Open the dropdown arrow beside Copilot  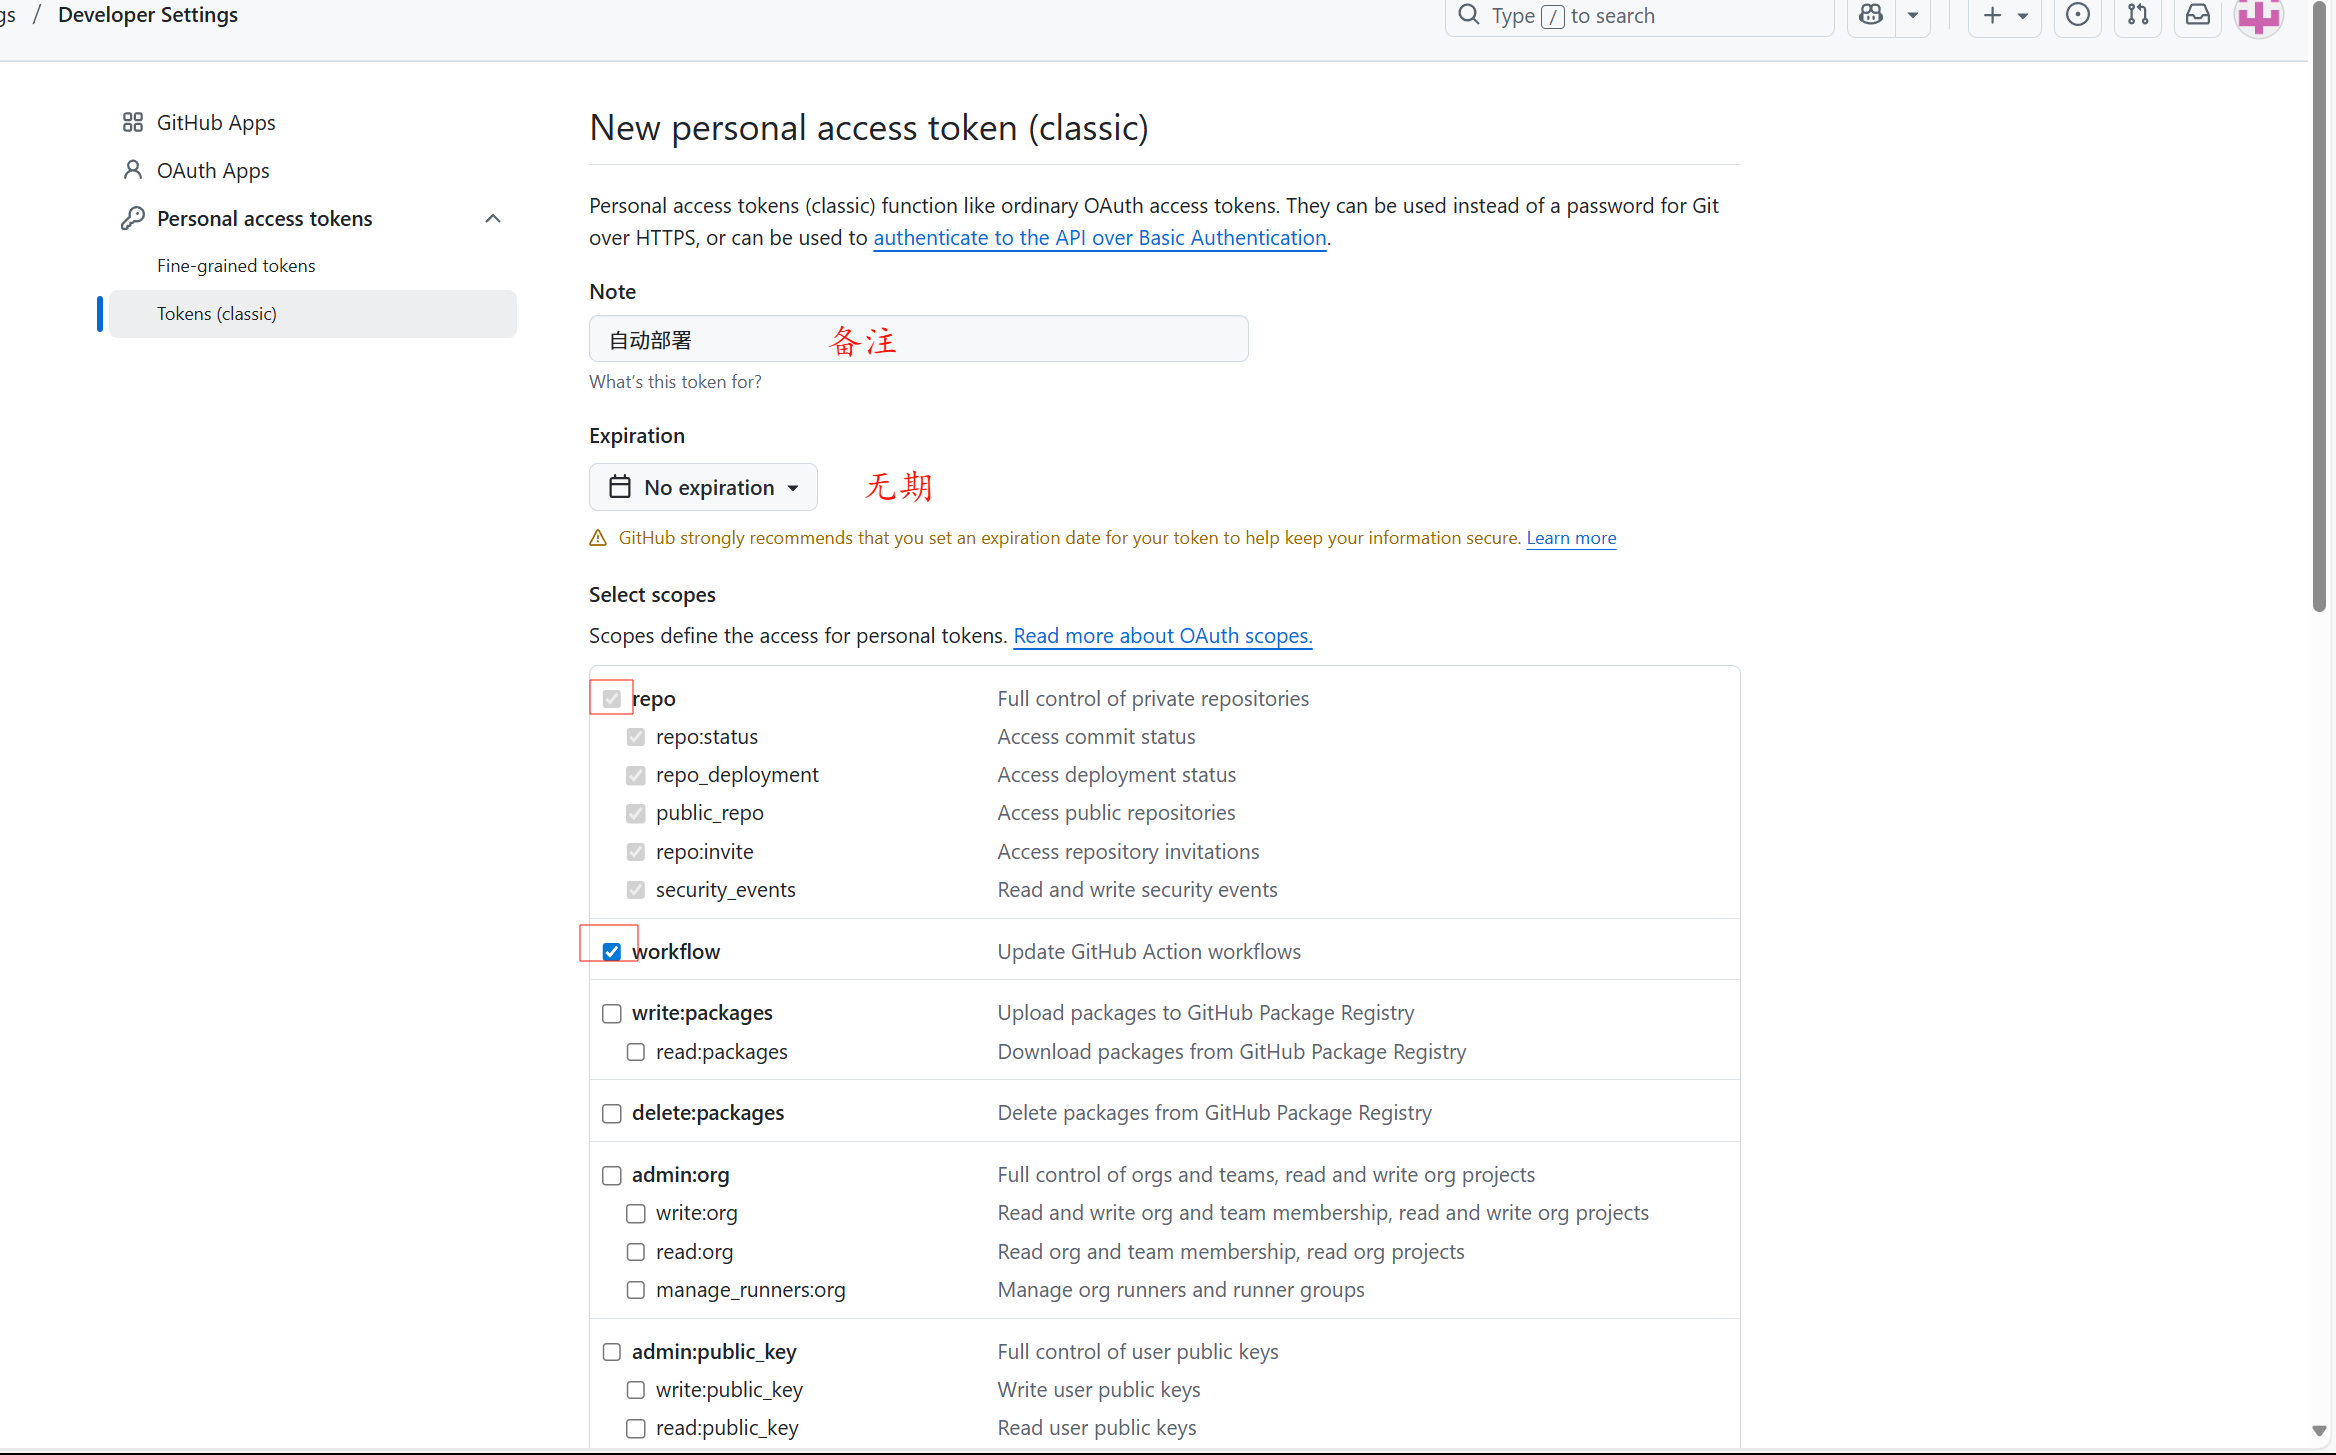coord(1913,15)
